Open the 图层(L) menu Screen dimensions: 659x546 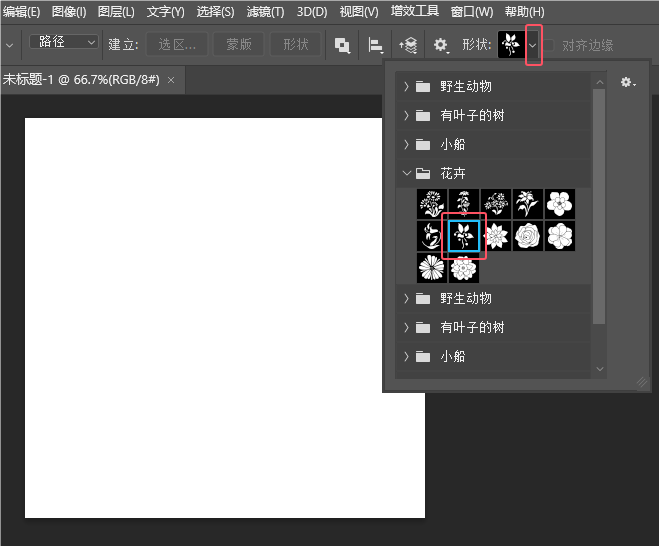116,12
